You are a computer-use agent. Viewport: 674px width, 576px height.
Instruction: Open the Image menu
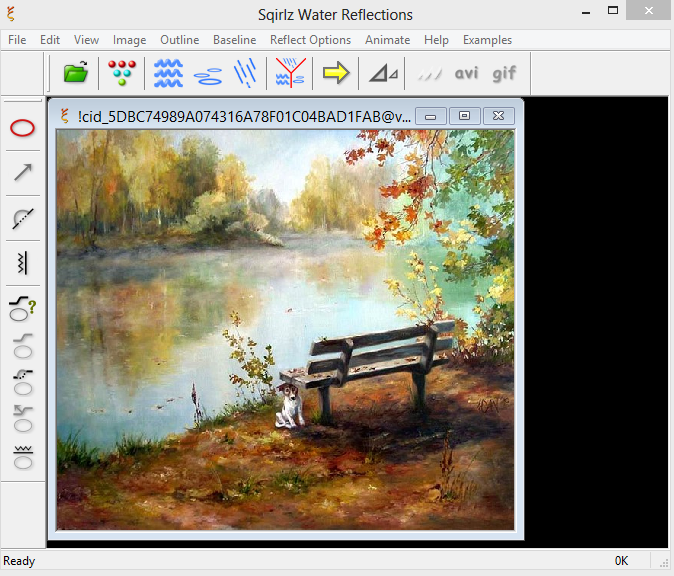[x=129, y=40]
